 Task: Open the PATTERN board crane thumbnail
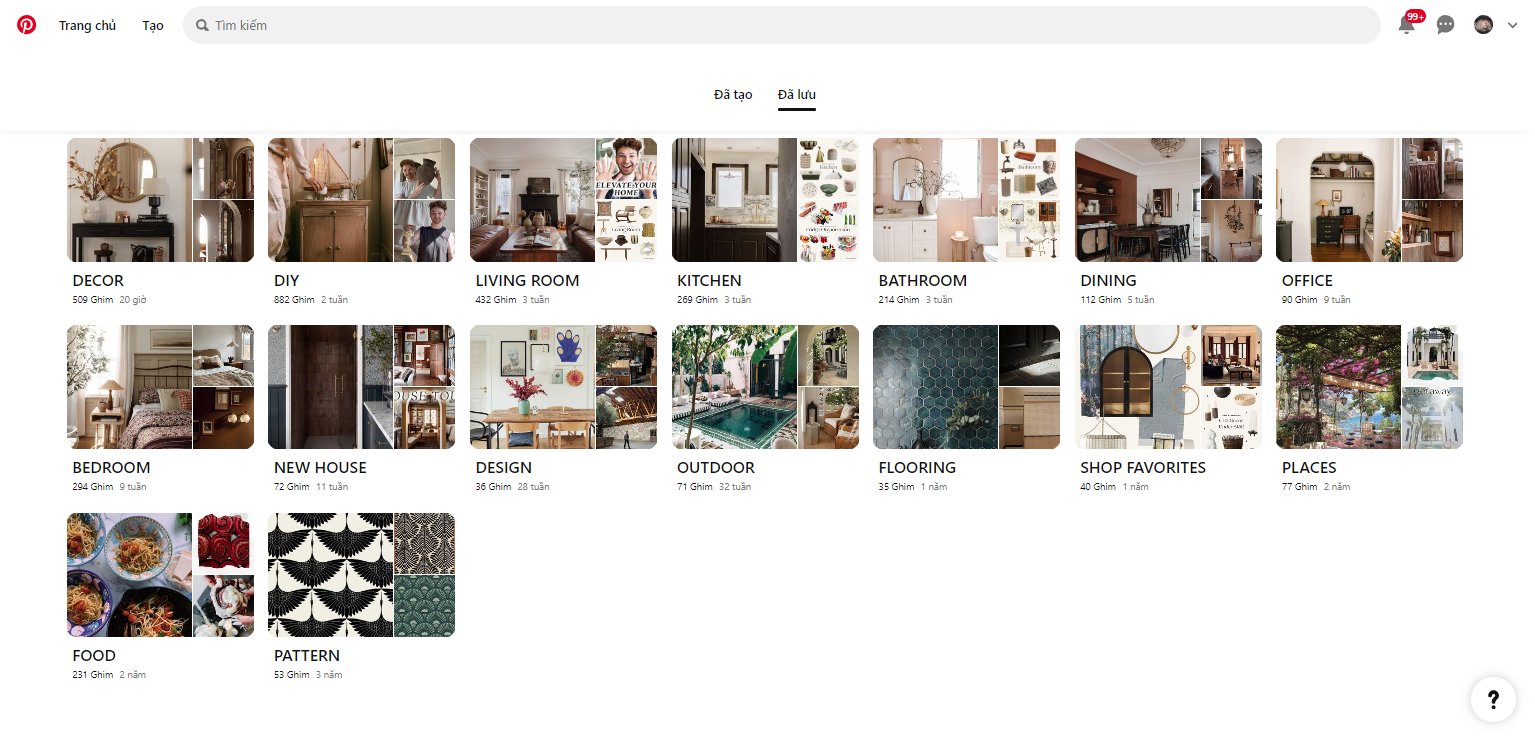point(331,575)
